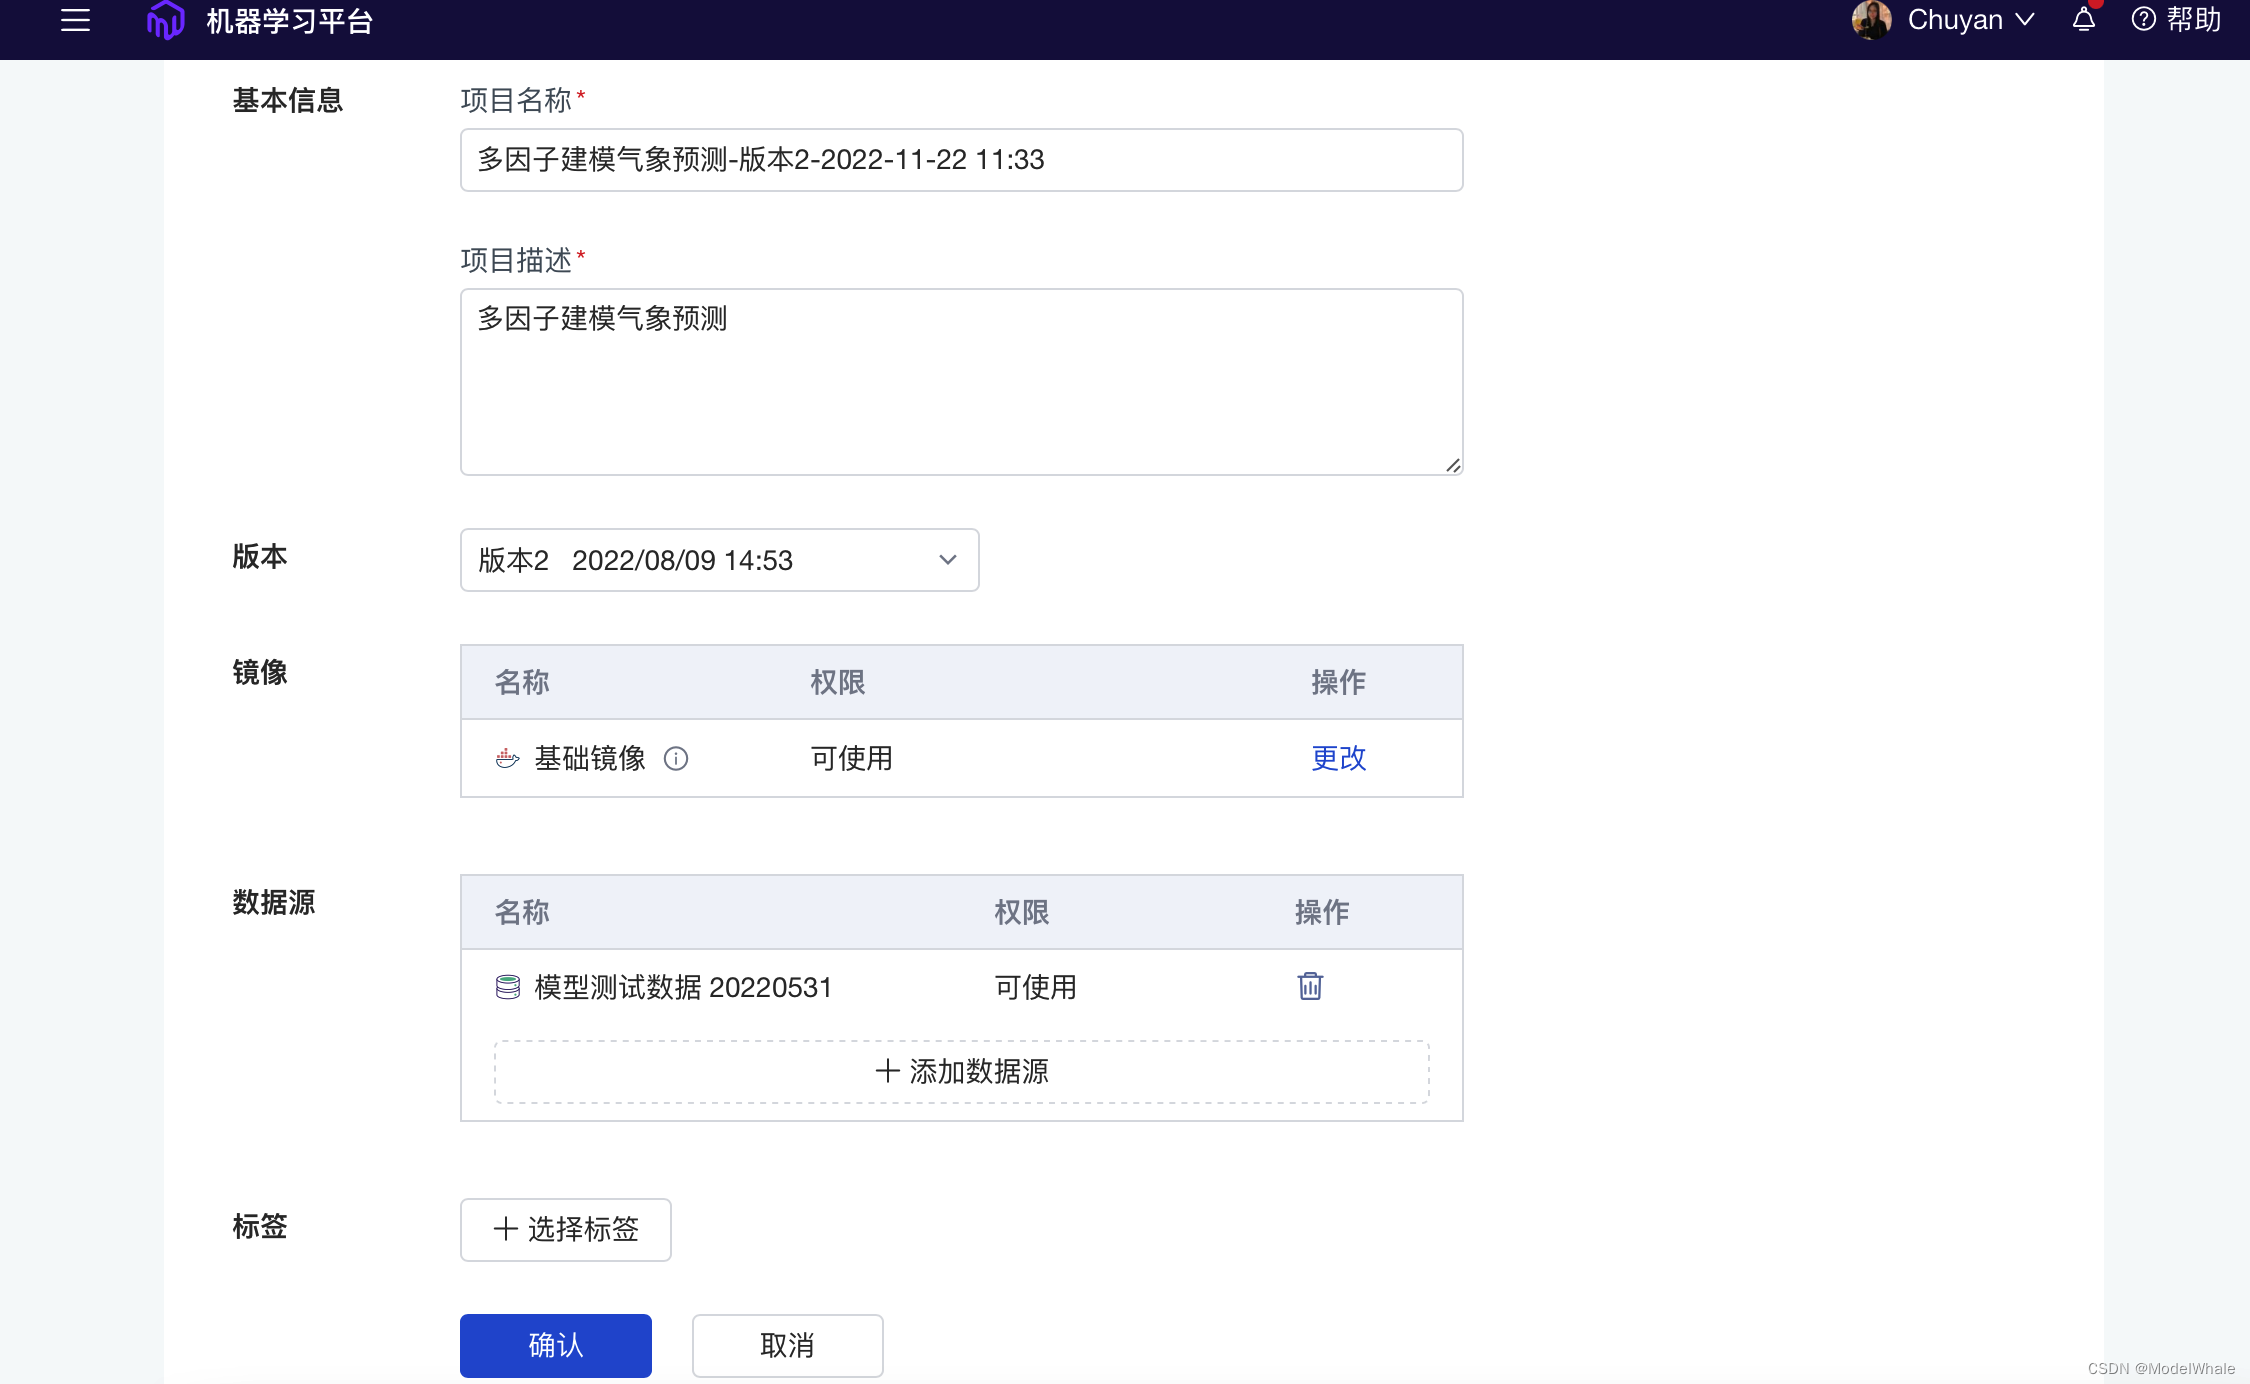The image size is (2250, 1384).
Task: Click the platform logo icon
Action: coord(166,20)
